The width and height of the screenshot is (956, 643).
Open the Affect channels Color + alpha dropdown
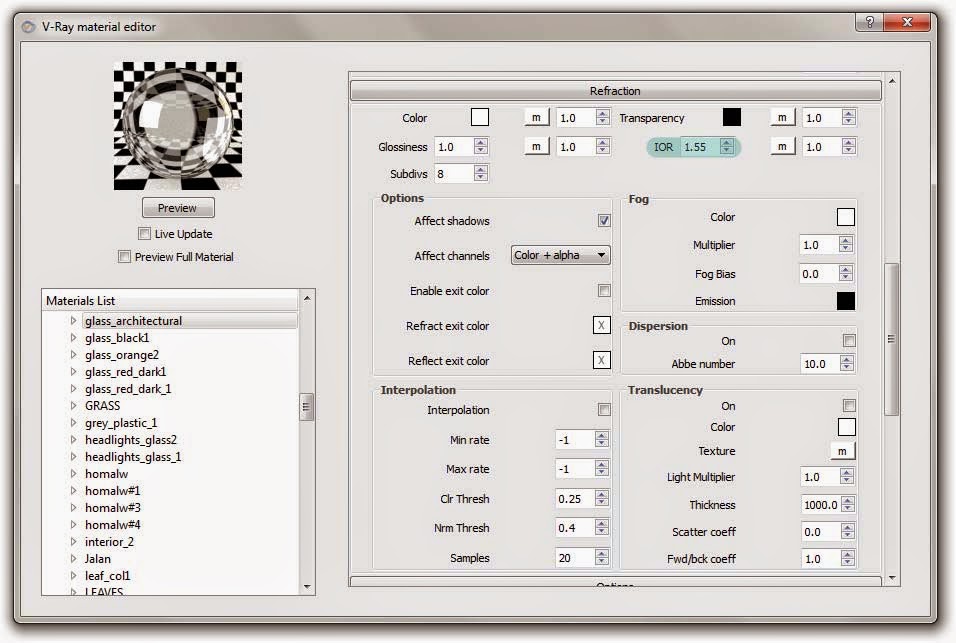(560, 255)
